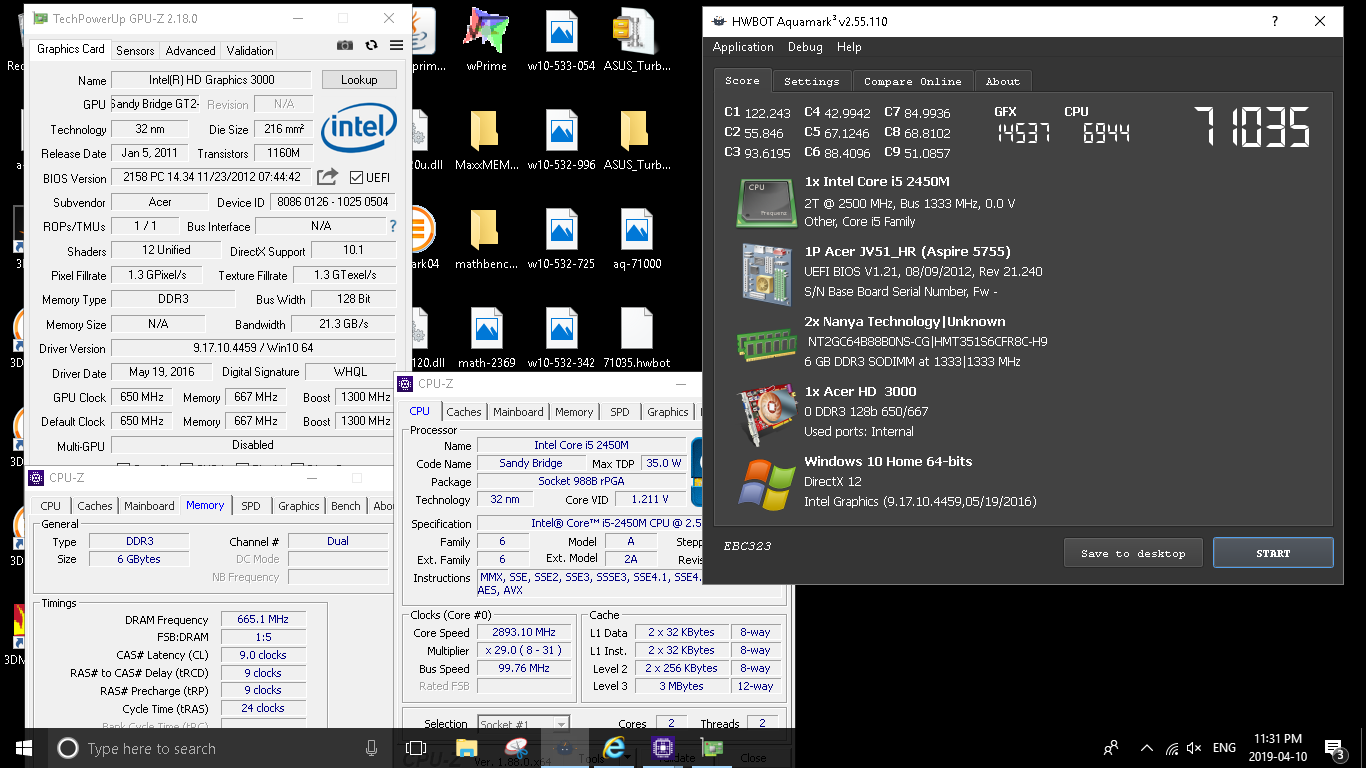Click the Type here to search box
Viewport: 1366px width, 768px height.
click(218, 748)
